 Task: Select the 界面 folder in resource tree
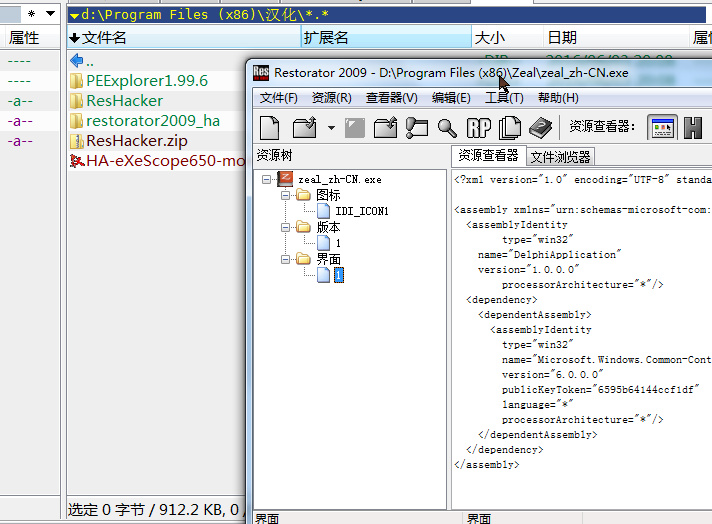(328, 259)
